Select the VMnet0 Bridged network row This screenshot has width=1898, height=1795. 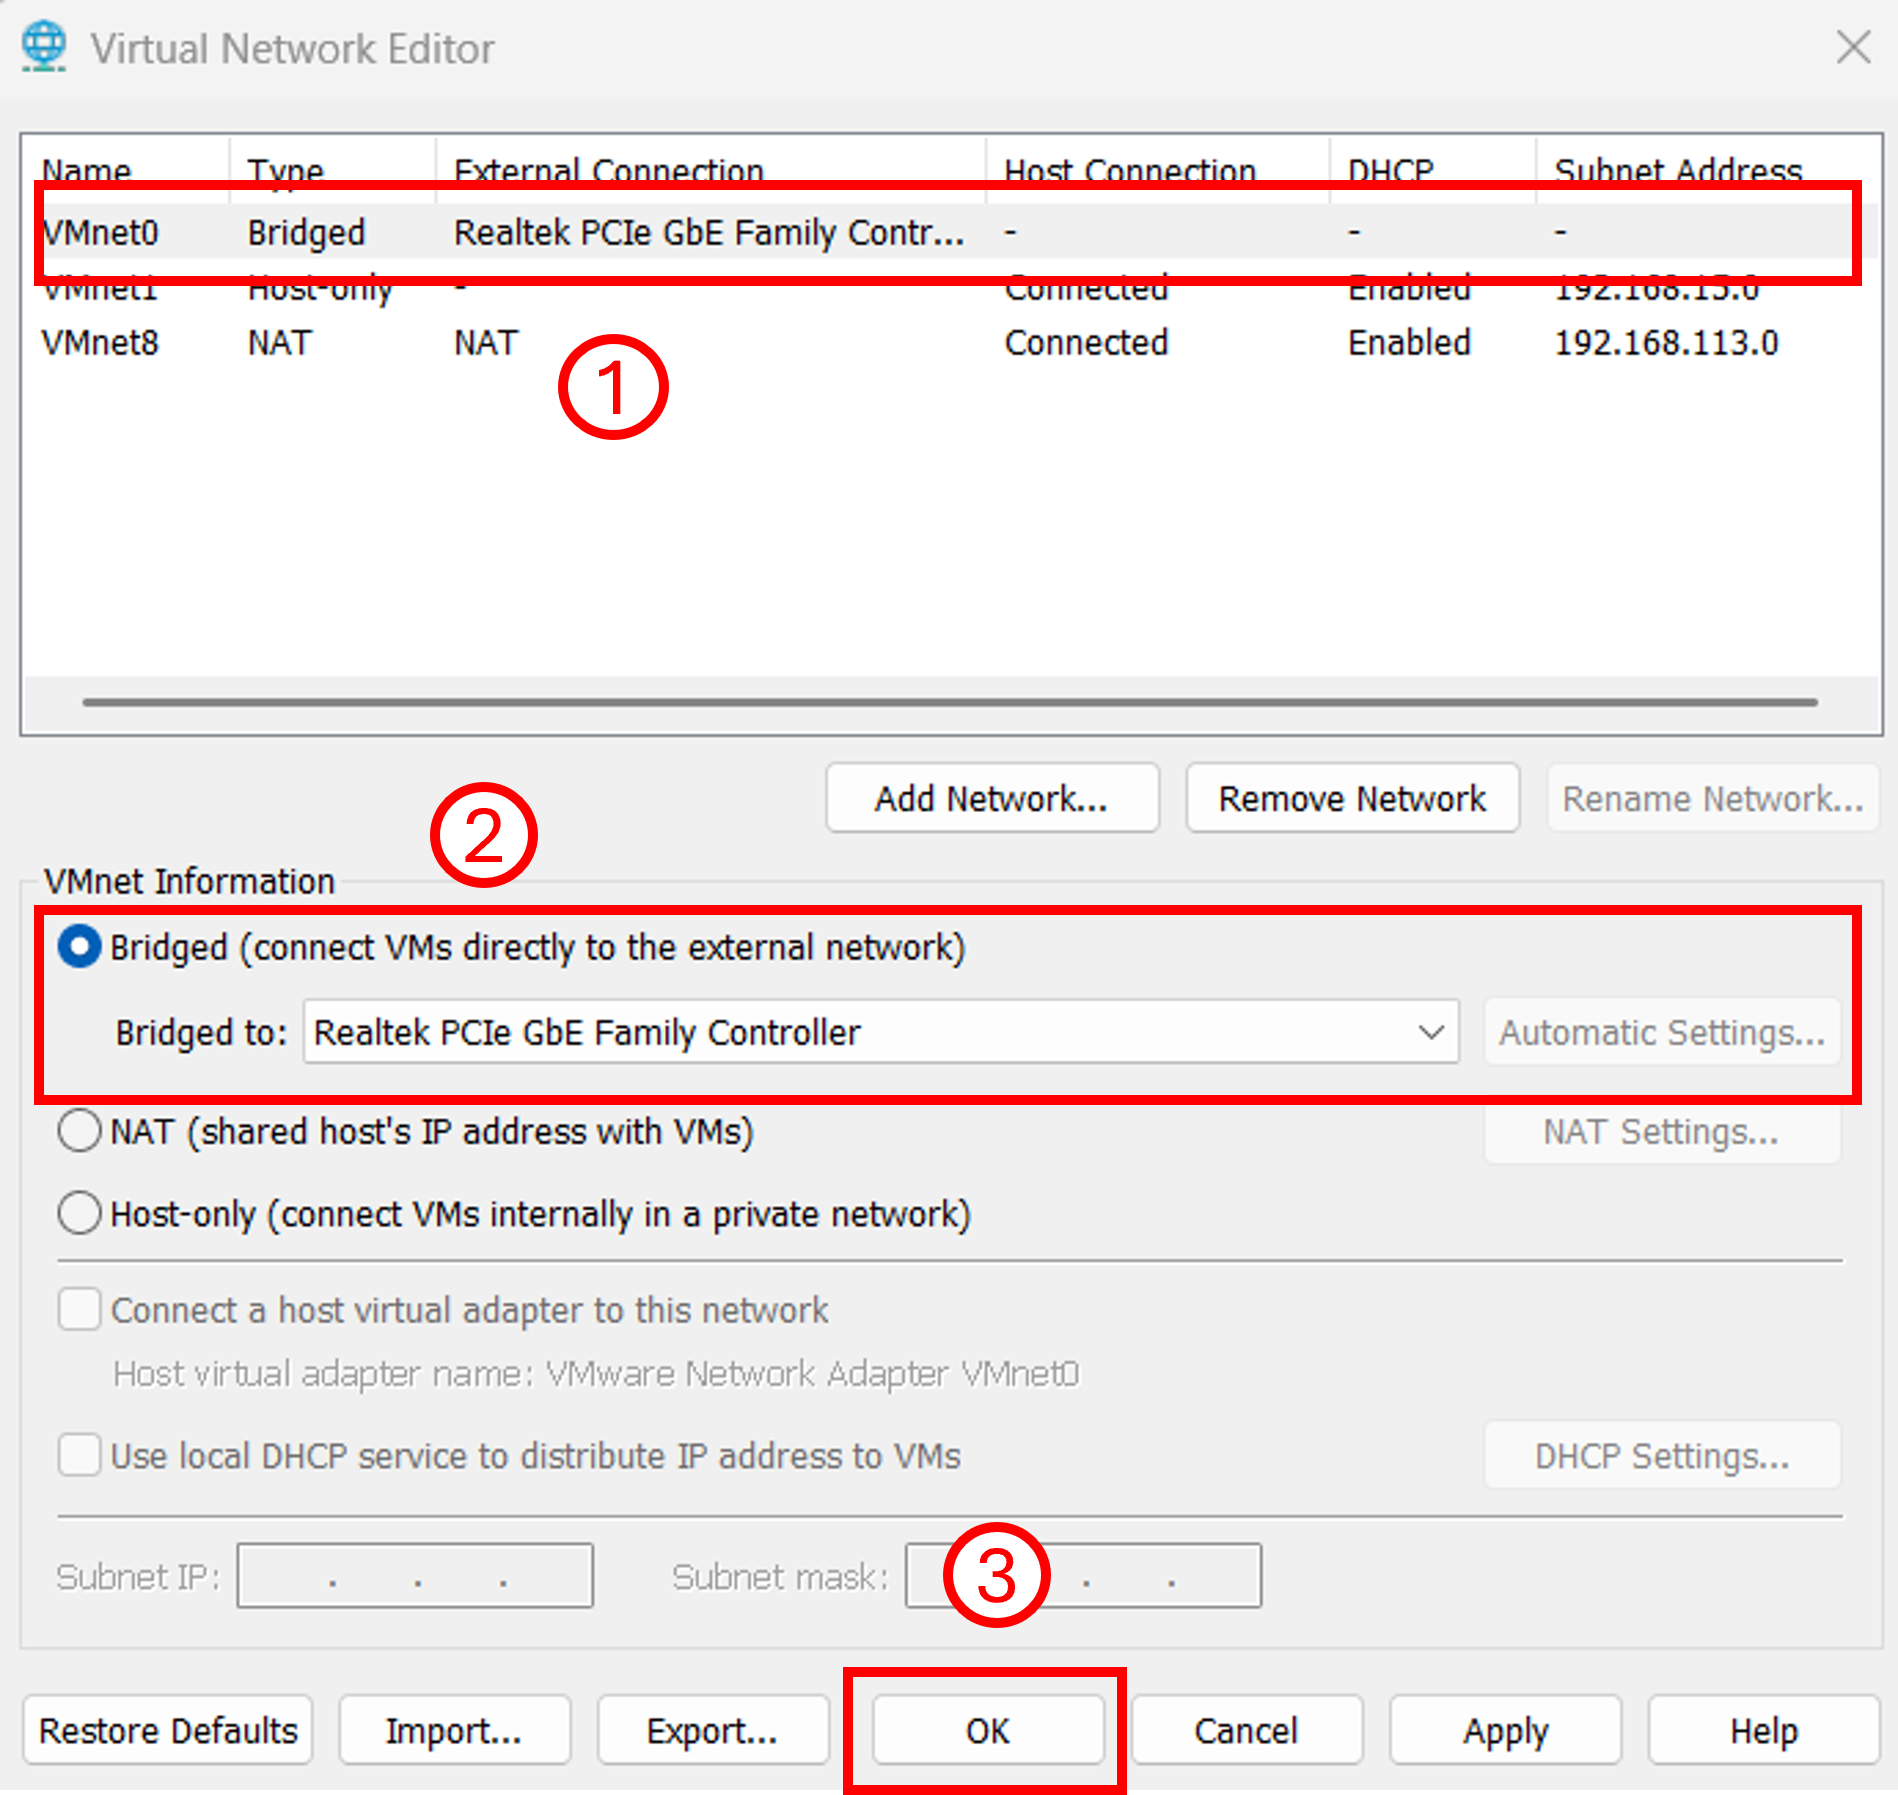point(950,232)
